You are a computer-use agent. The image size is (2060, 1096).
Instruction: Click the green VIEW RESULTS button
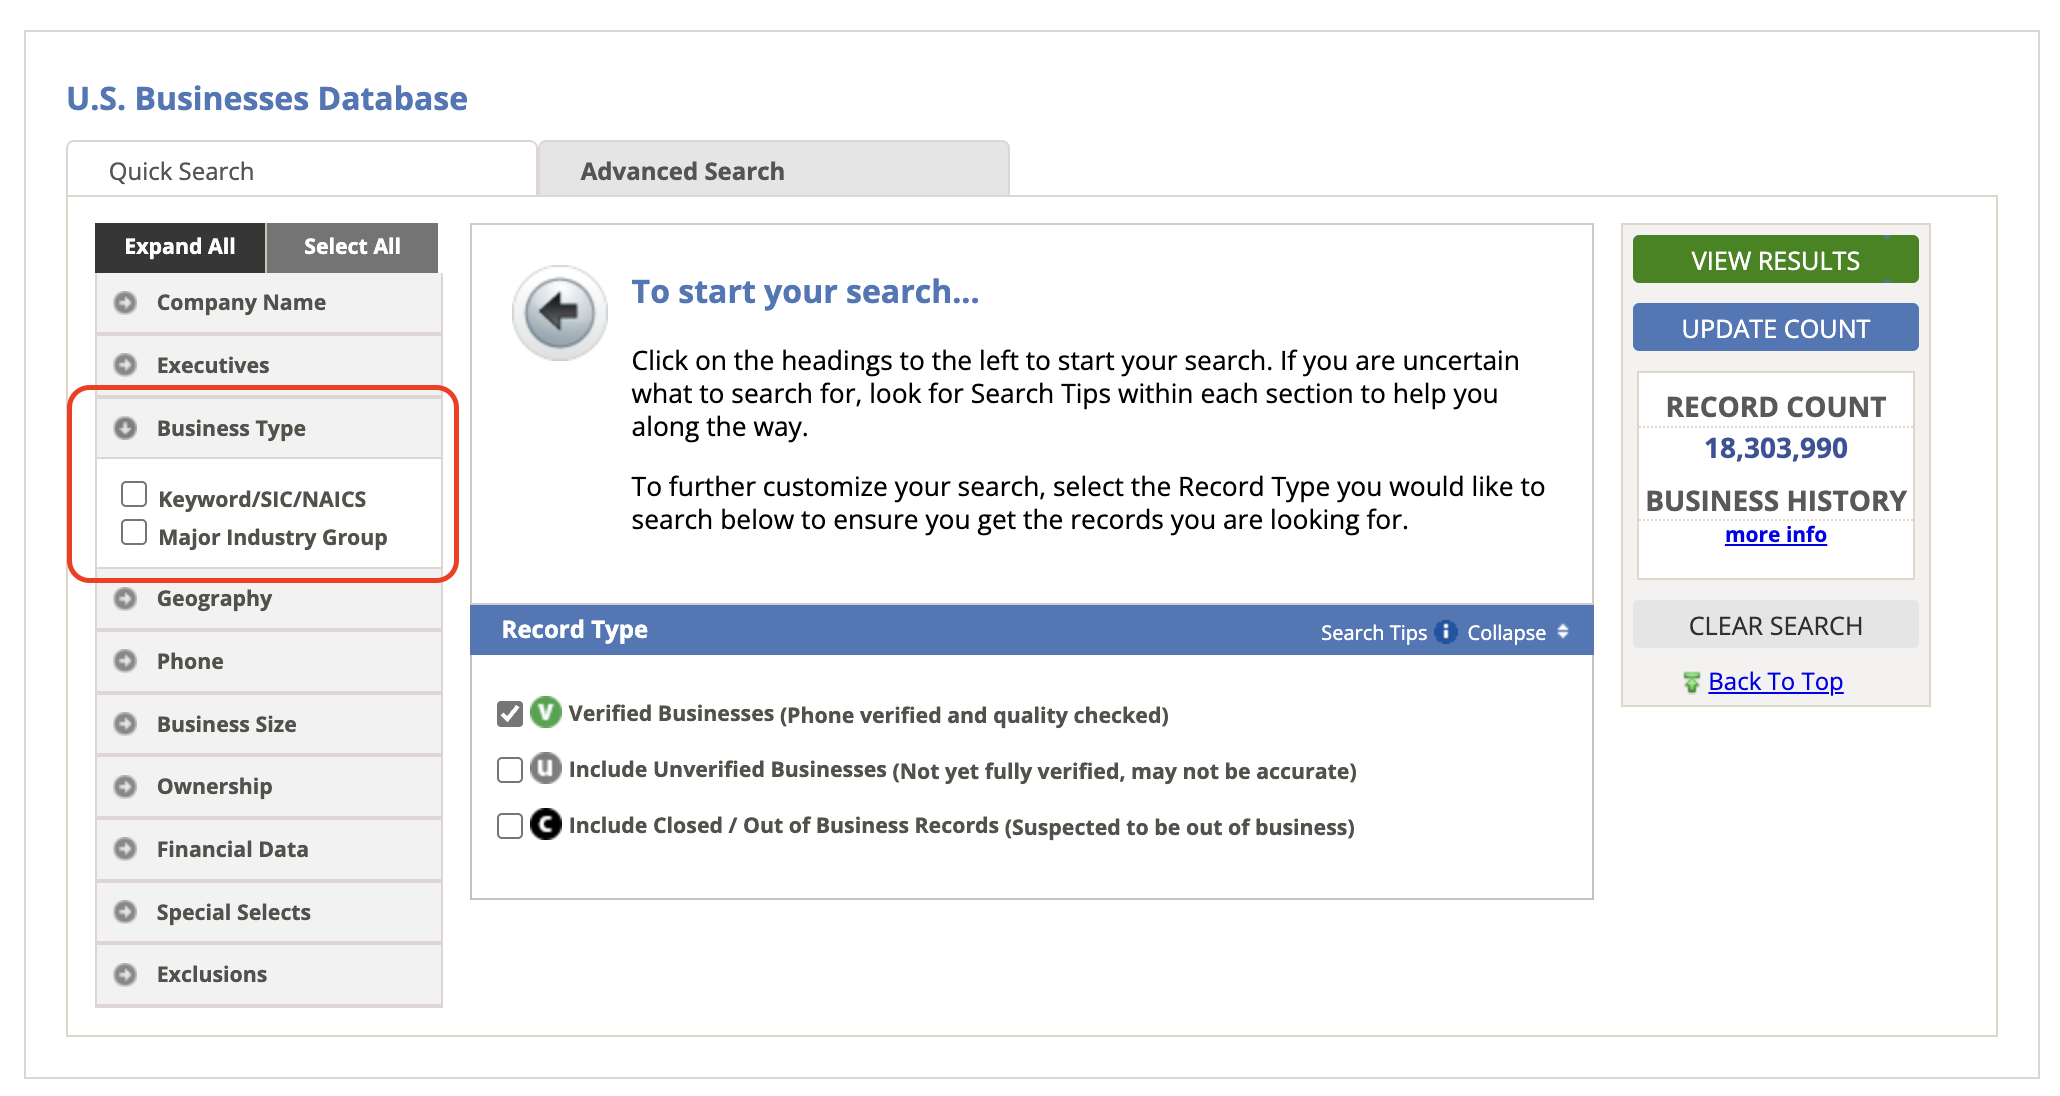[x=1775, y=260]
